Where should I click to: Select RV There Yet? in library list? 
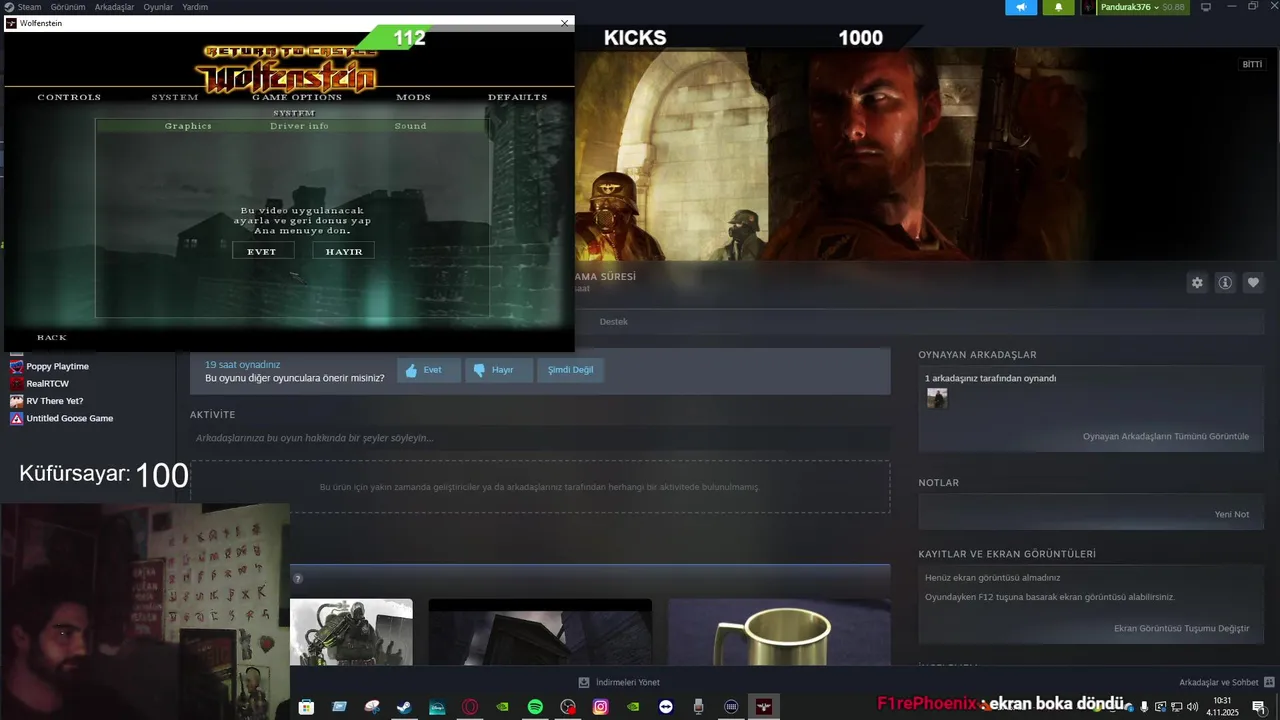coord(54,401)
